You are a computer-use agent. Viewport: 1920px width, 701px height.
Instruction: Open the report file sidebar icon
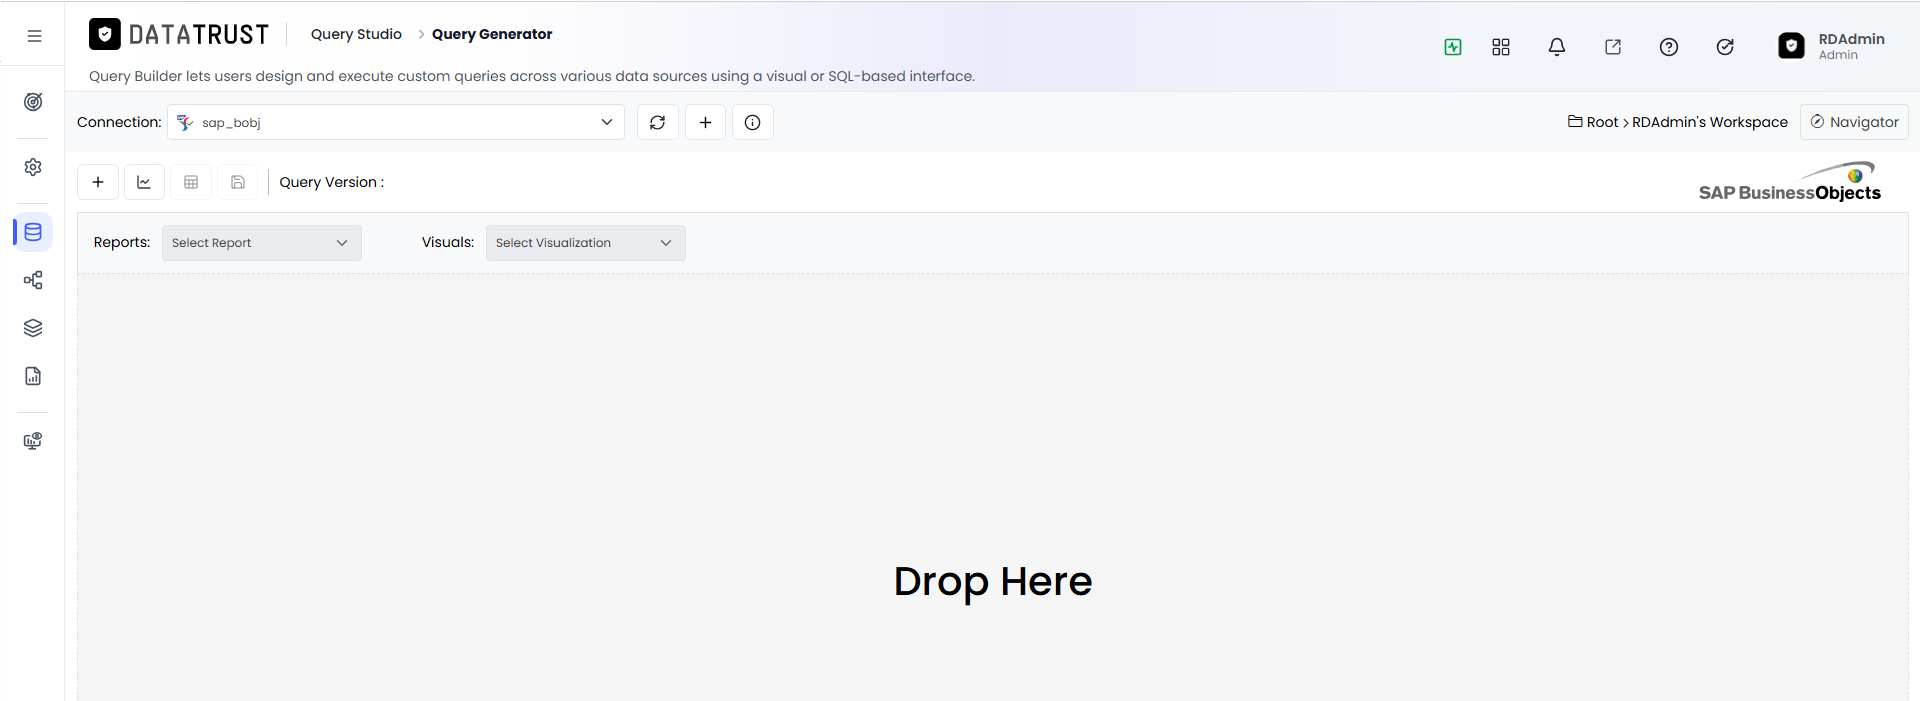click(x=33, y=376)
